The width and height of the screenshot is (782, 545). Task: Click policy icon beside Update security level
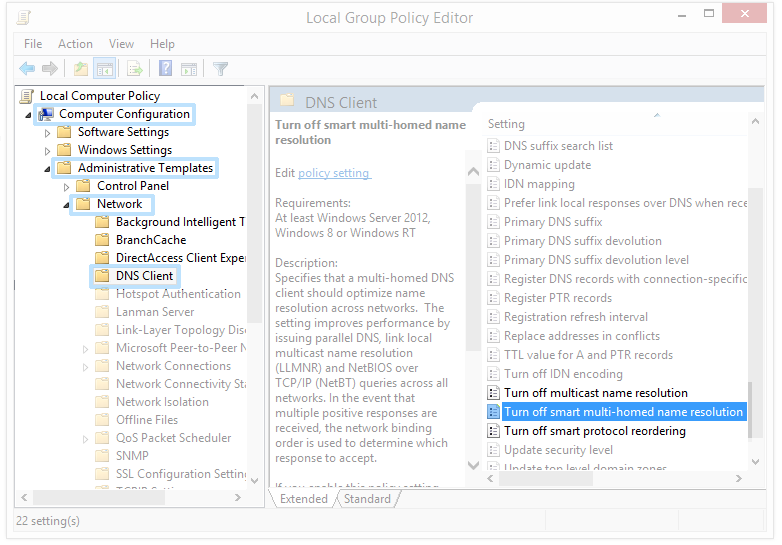(493, 450)
